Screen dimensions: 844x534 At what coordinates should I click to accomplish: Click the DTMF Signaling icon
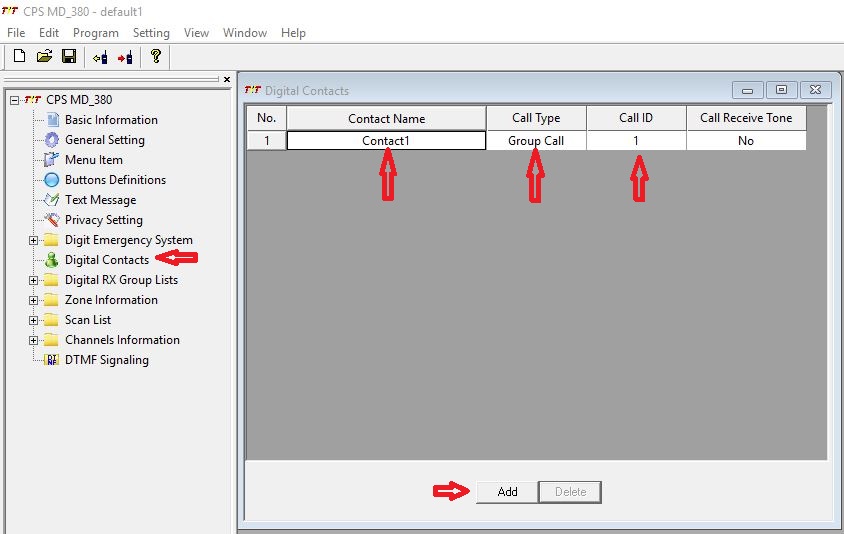(52, 360)
